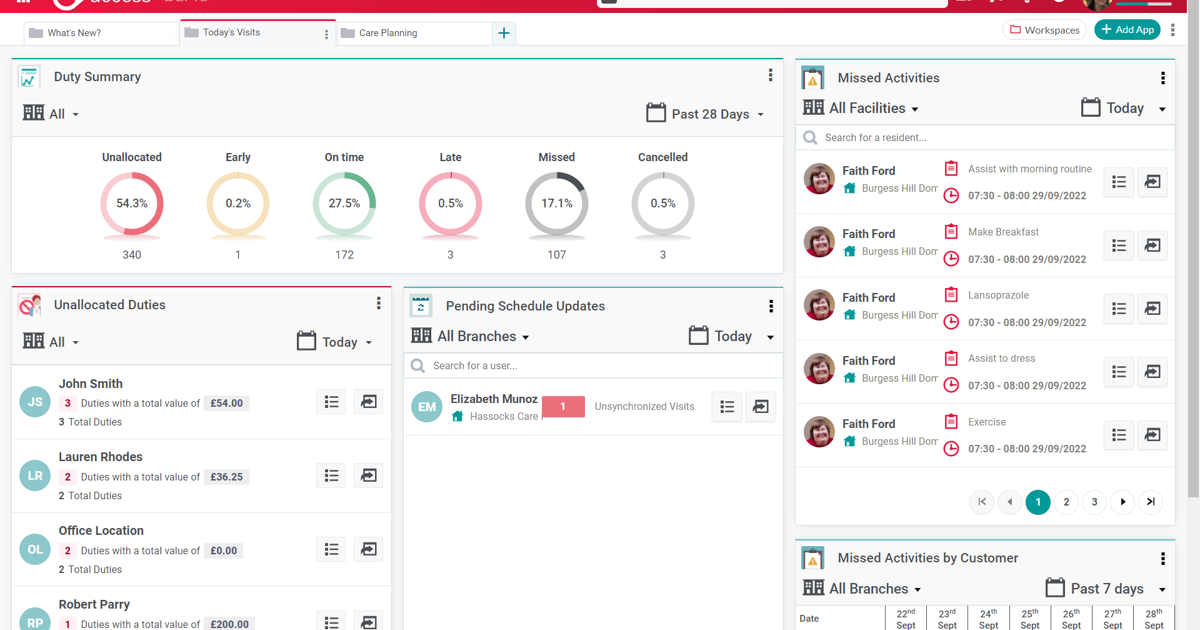Click open-record icon for Make Breakfast activity
Viewport: 1200px width, 630px height.
click(x=1152, y=246)
